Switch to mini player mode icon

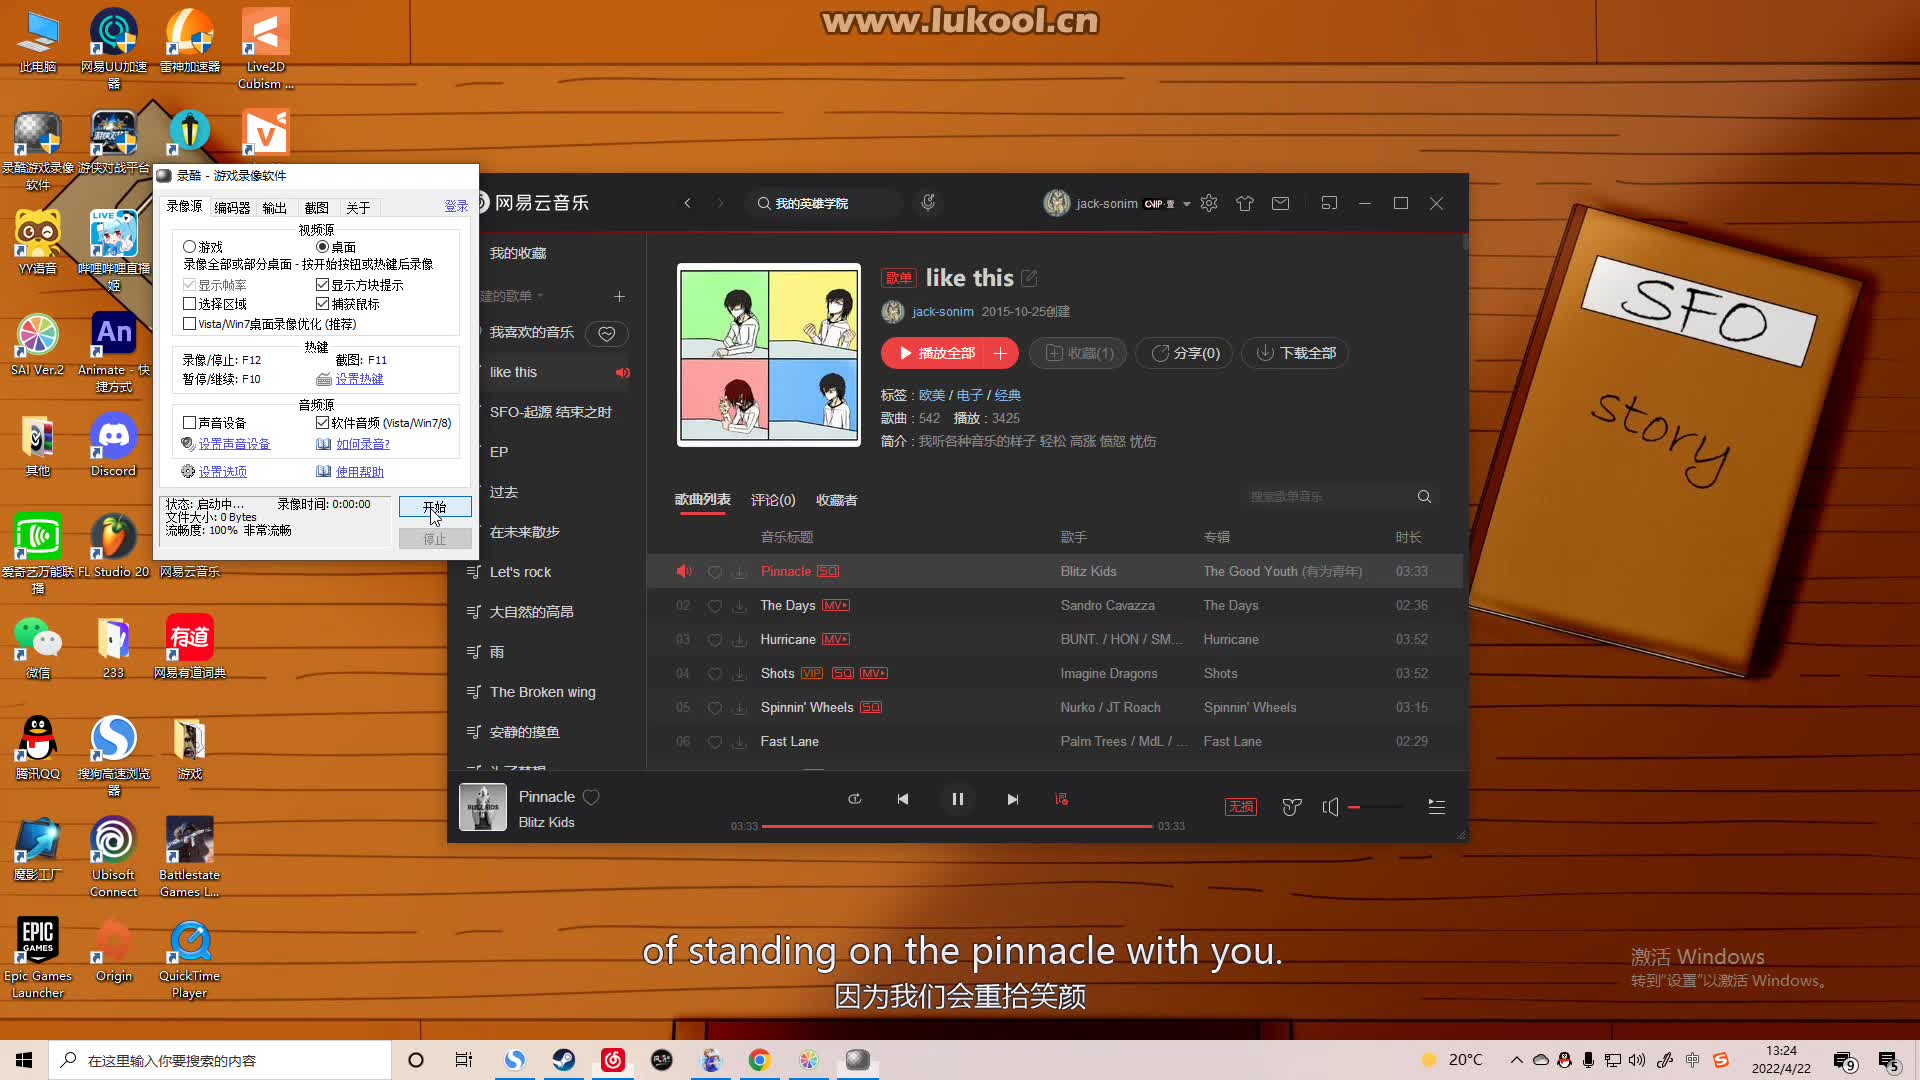pyautogui.click(x=1329, y=203)
